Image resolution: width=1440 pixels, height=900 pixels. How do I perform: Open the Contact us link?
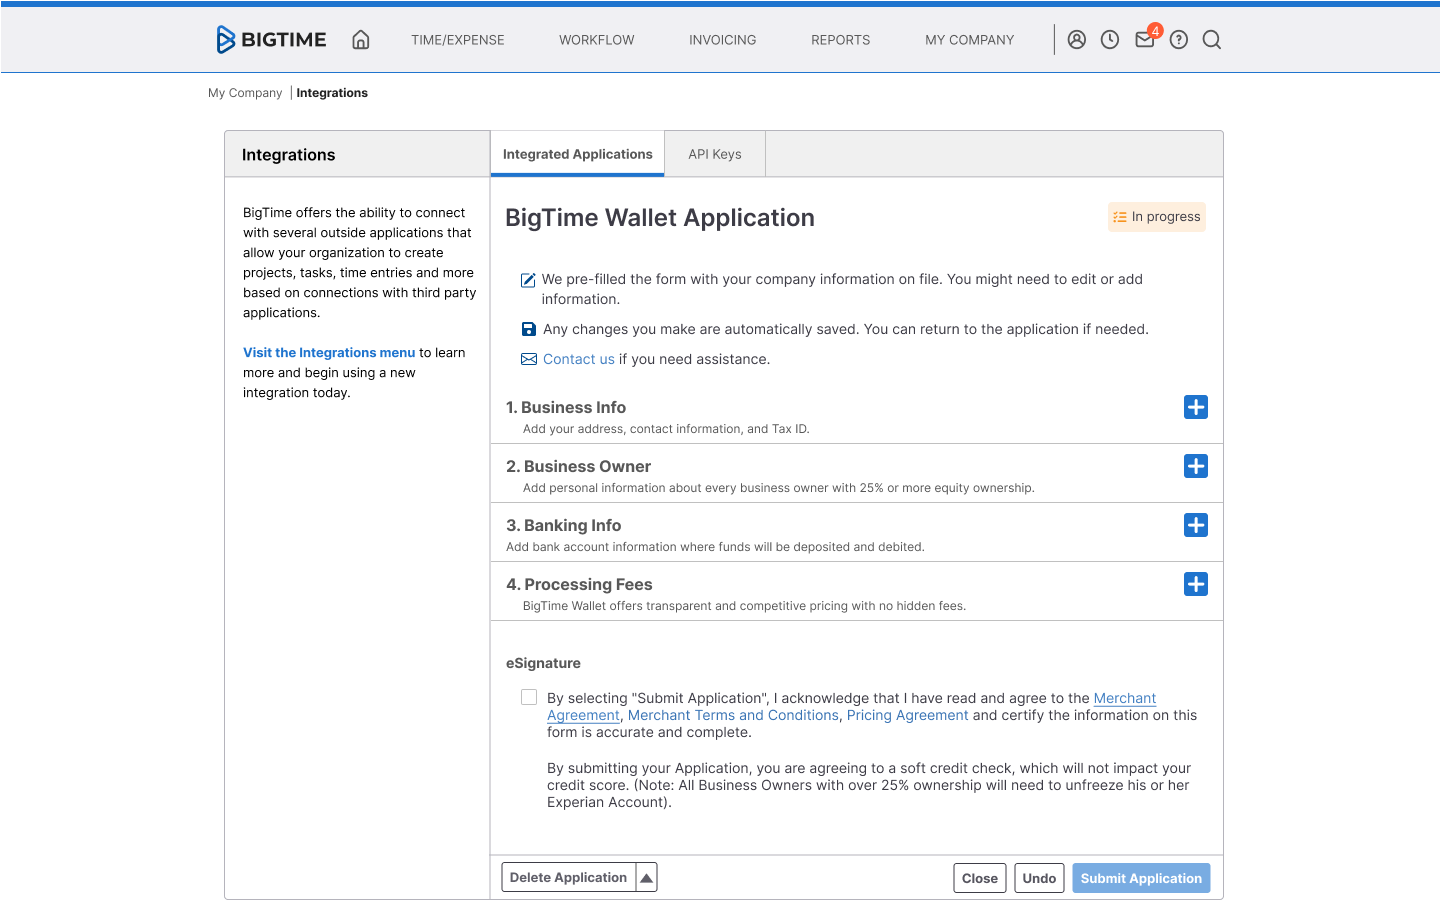tap(579, 359)
